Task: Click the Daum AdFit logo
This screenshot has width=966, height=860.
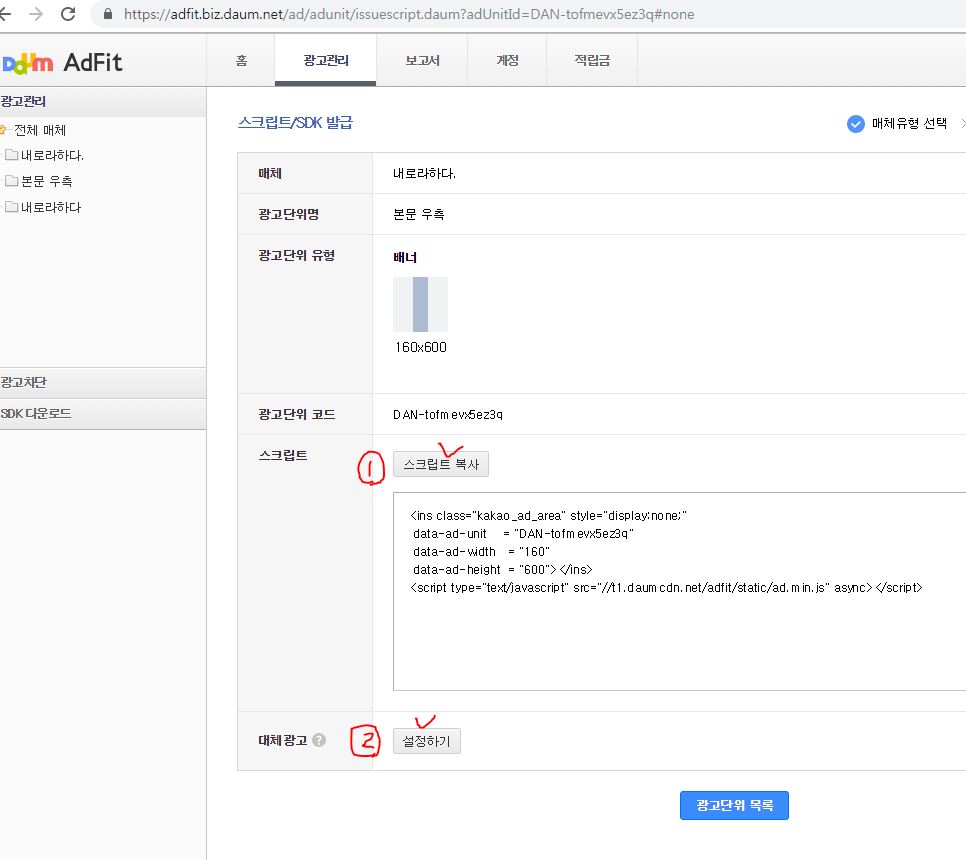Action: 62,62
